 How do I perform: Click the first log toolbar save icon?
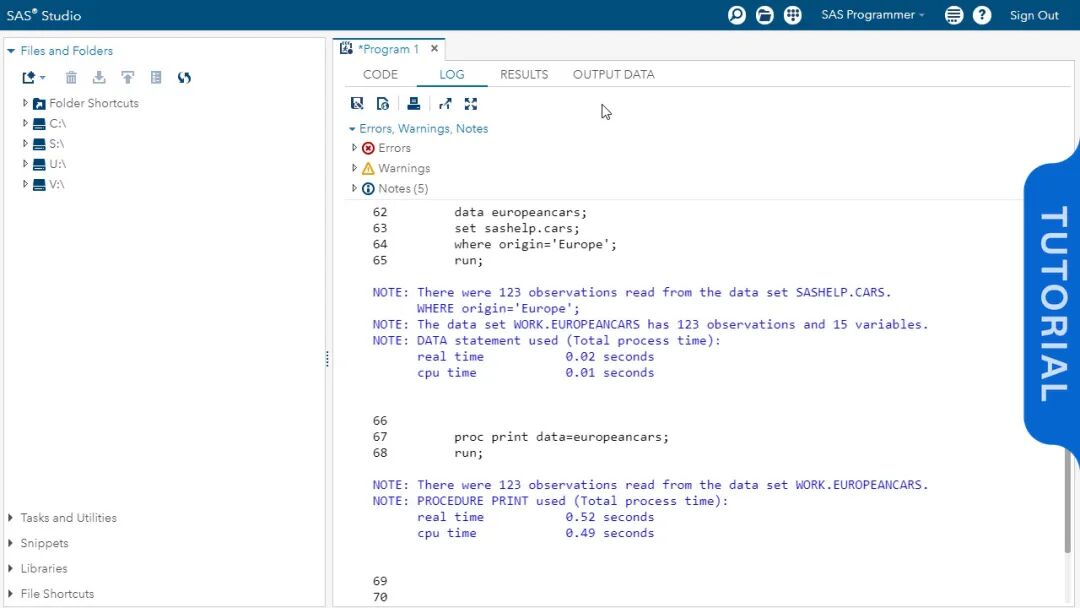tap(357, 104)
